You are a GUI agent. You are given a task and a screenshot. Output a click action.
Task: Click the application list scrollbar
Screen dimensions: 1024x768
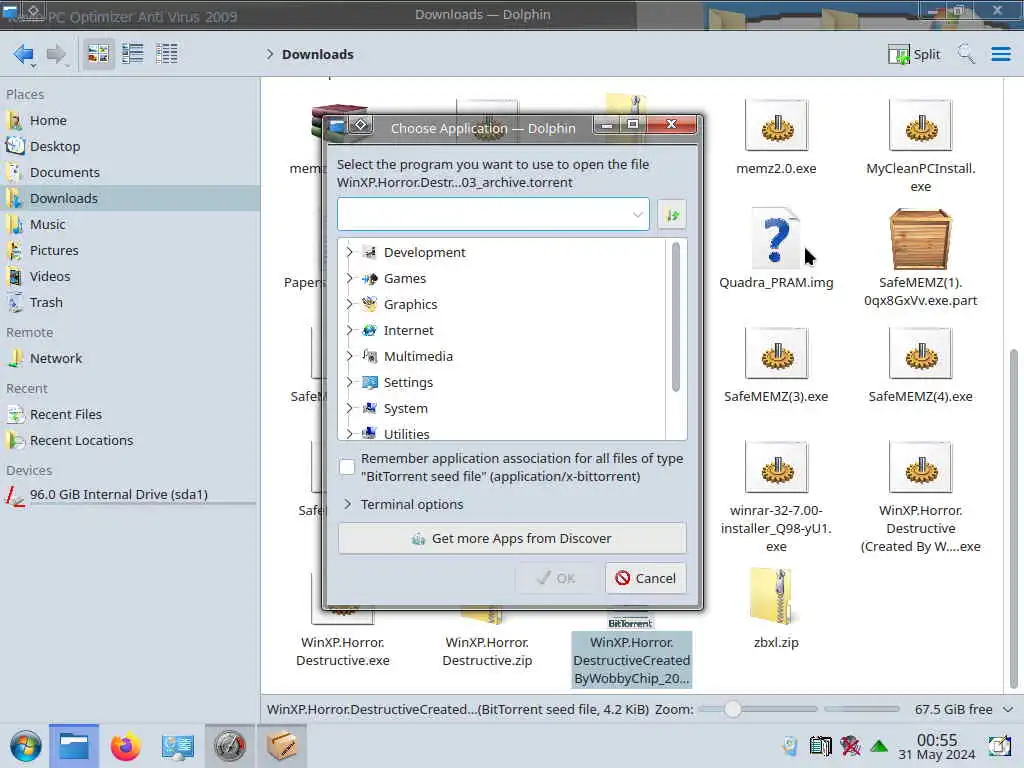tap(676, 317)
